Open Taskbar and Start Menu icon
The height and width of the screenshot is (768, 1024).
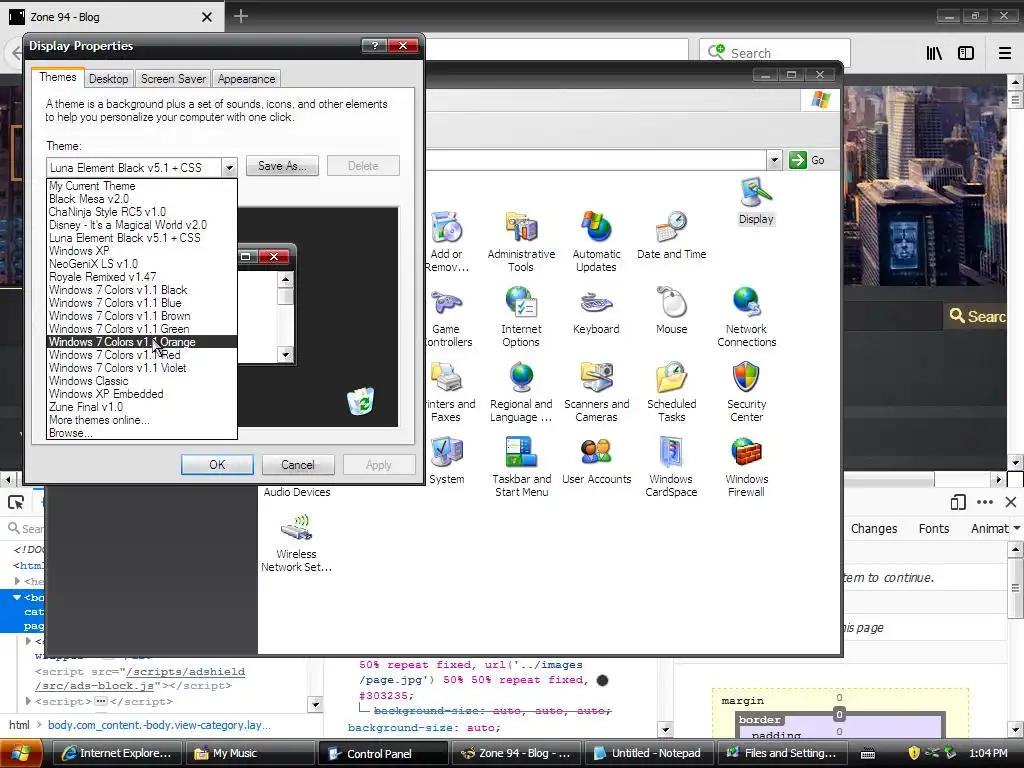[521, 467]
